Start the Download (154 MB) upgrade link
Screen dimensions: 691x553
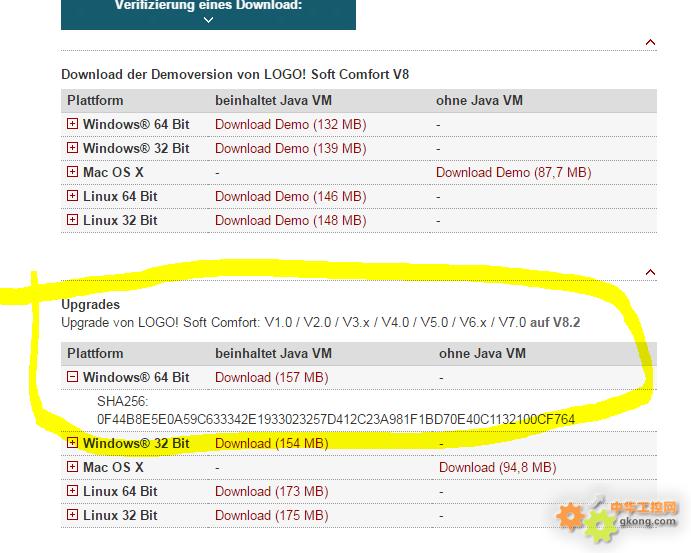click(x=271, y=444)
